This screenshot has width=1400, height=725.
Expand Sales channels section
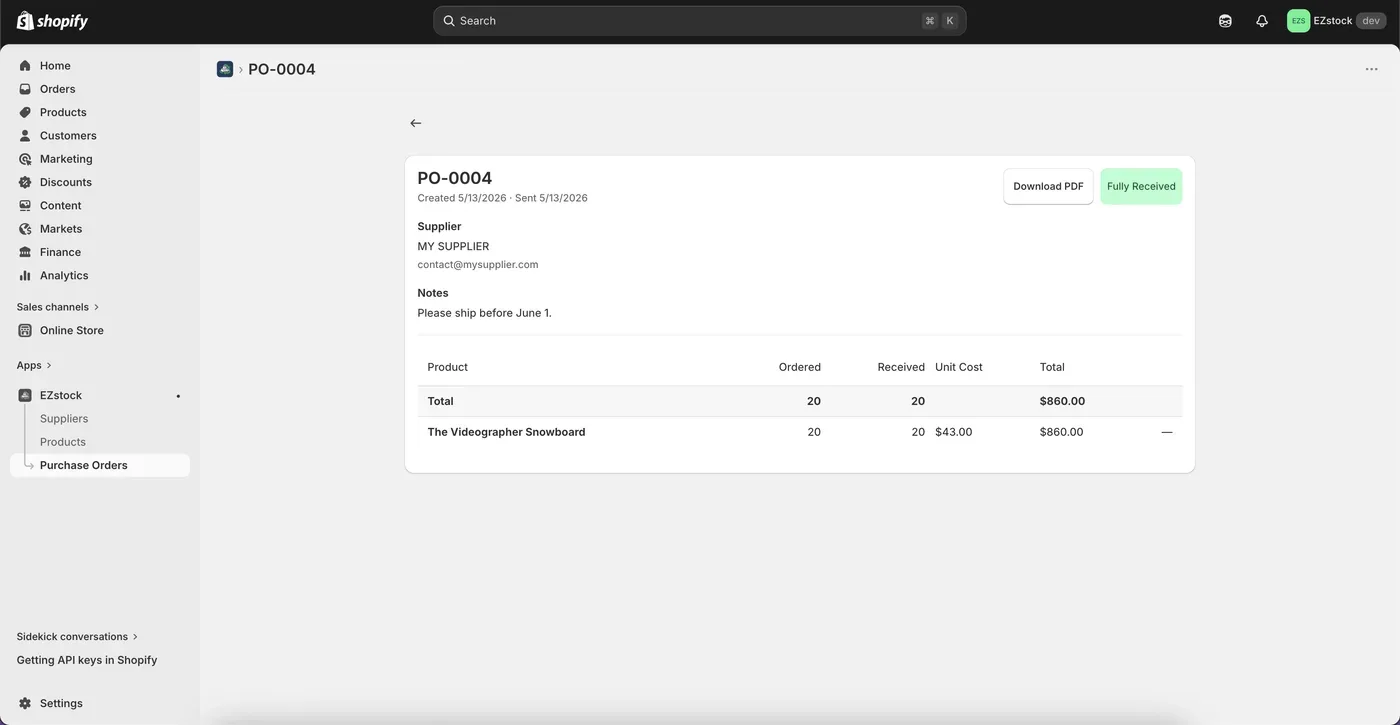58,307
